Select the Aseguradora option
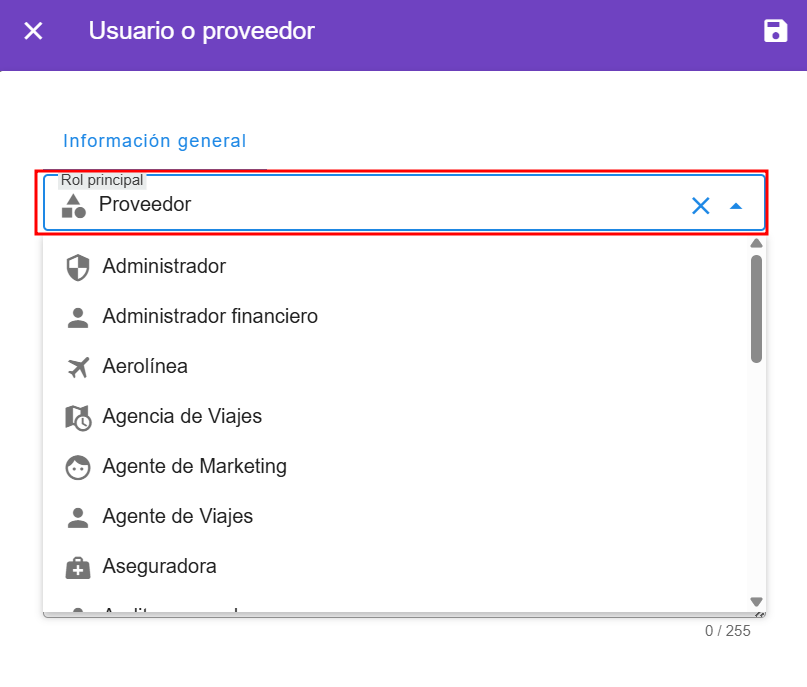The width and height of the screenshot is (807, 687). coord(159,567)
